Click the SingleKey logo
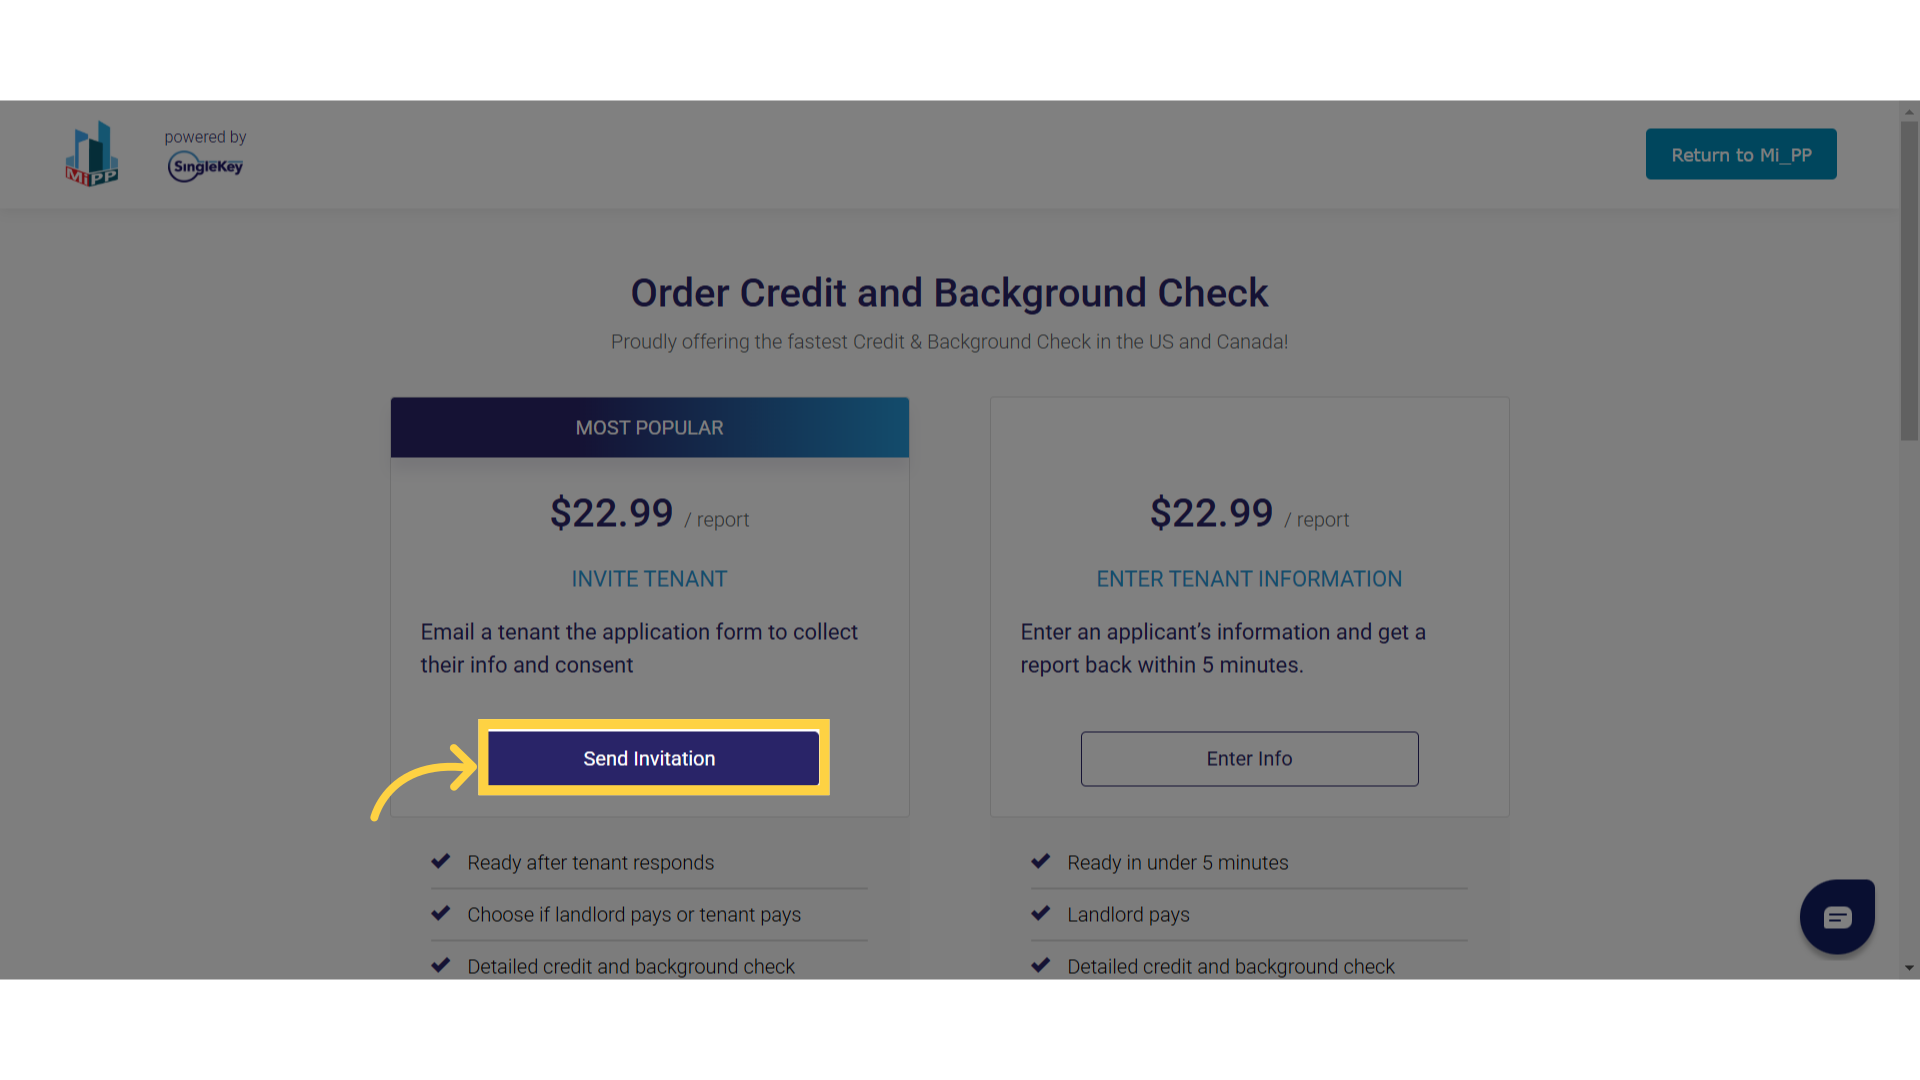The height and width of the screenshot is (1080, 1920). point(205,166)
